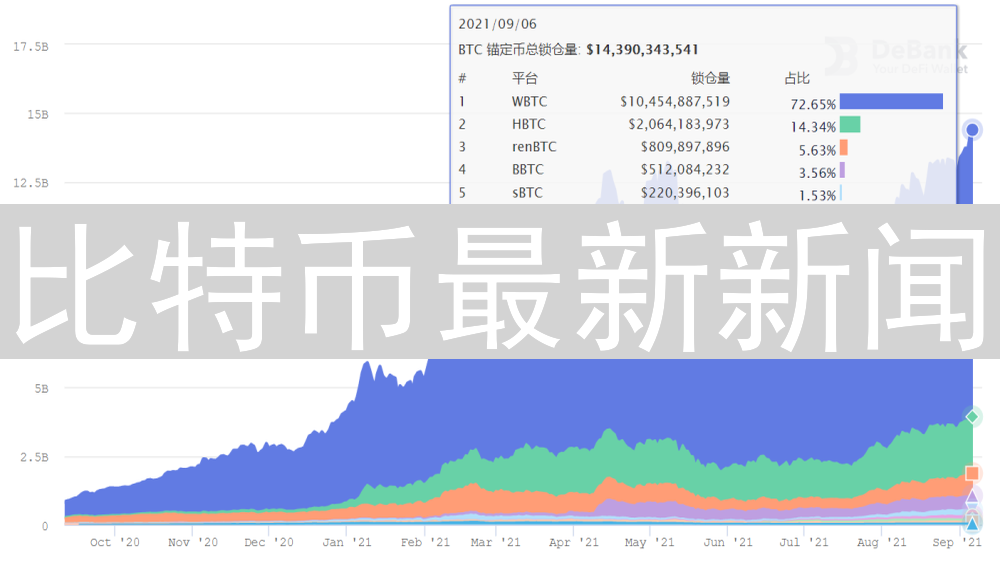The width and height of the screenshot is (1000, 562).
Task: Click the 平台 column header
Action: click(x=525, y=78)
